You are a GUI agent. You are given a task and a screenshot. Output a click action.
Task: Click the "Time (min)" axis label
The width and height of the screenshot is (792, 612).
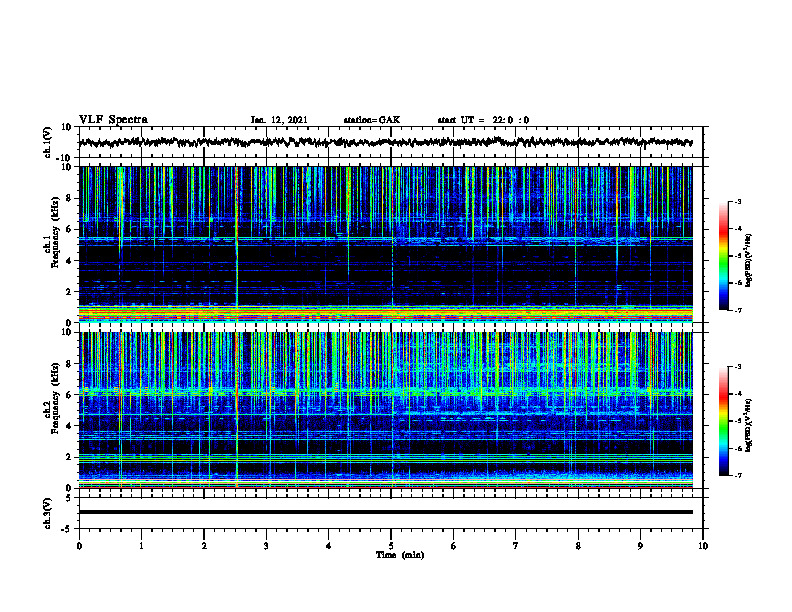pyautogui.click(x=400, y=555)
